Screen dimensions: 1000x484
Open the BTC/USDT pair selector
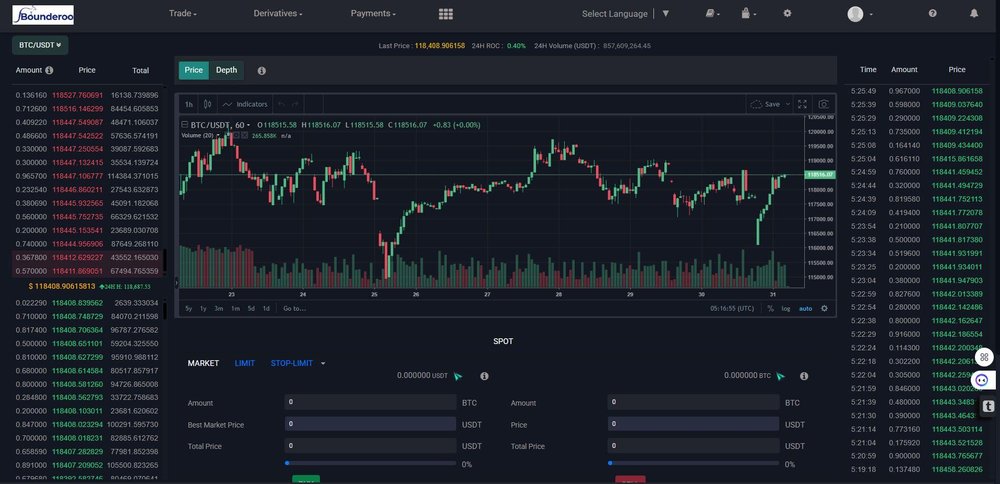click(40, 45)
